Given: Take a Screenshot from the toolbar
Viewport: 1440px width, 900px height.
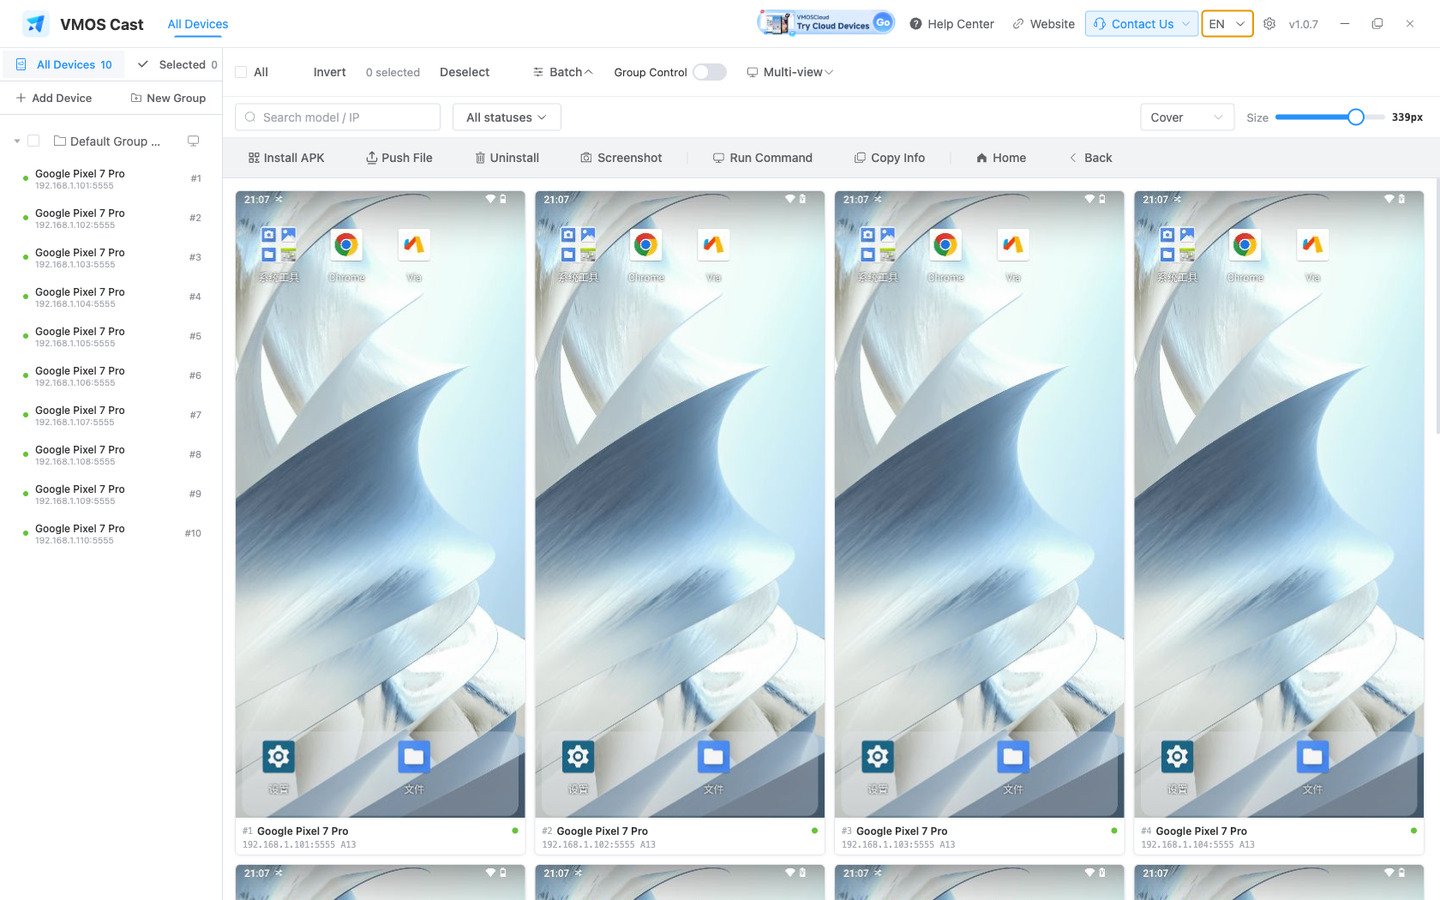Looking at the screenshot, I should click(x=621, y=158).
